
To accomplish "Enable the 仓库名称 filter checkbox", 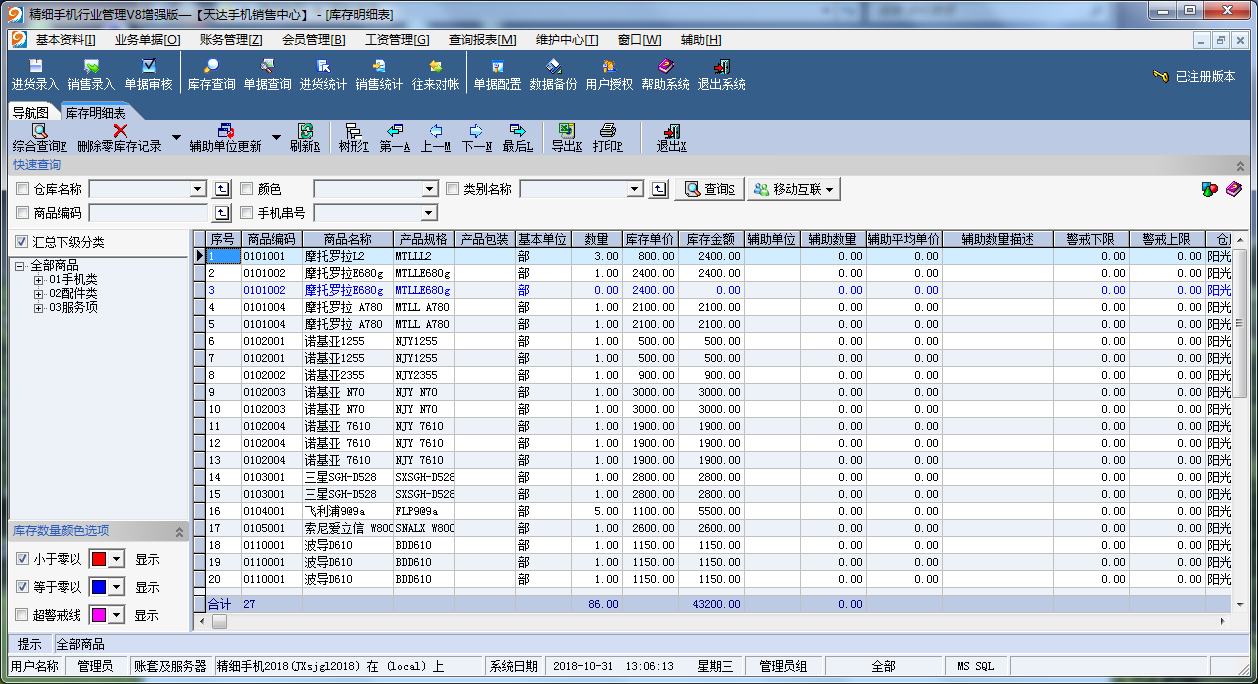I will [x=22, y=189].
